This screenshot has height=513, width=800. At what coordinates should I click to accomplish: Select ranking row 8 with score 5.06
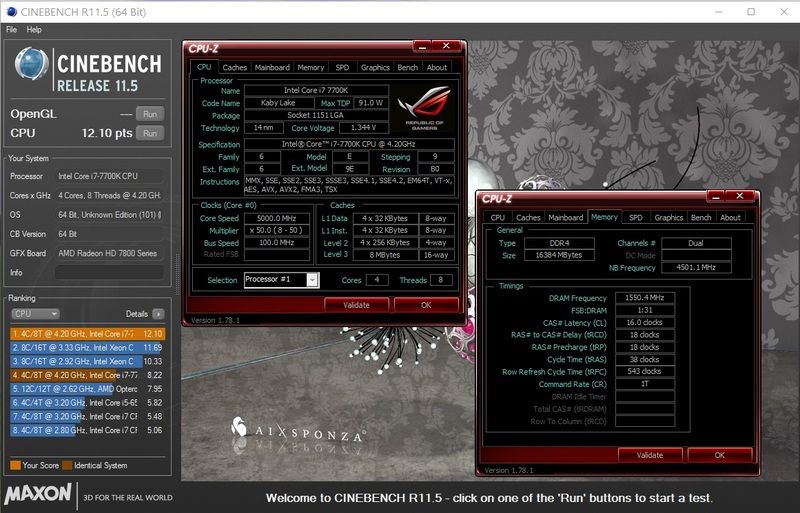pyautogui.click(x=88, y=430)
